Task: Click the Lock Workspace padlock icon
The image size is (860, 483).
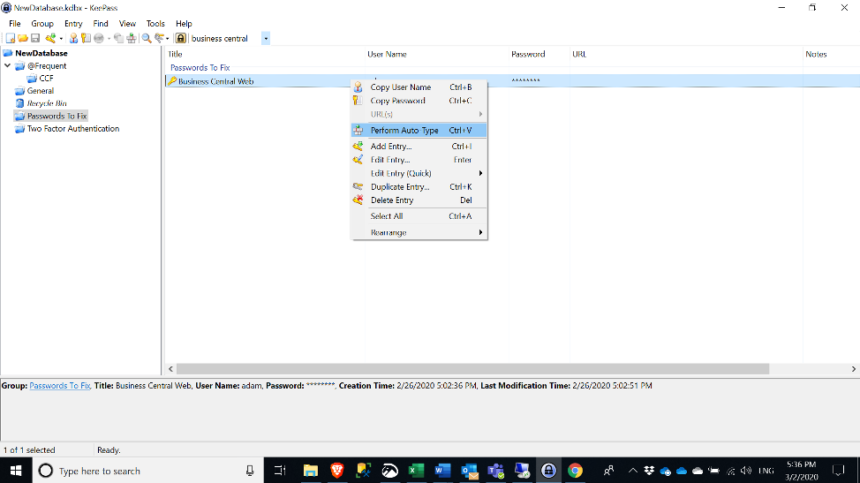Action: (180, 38)
